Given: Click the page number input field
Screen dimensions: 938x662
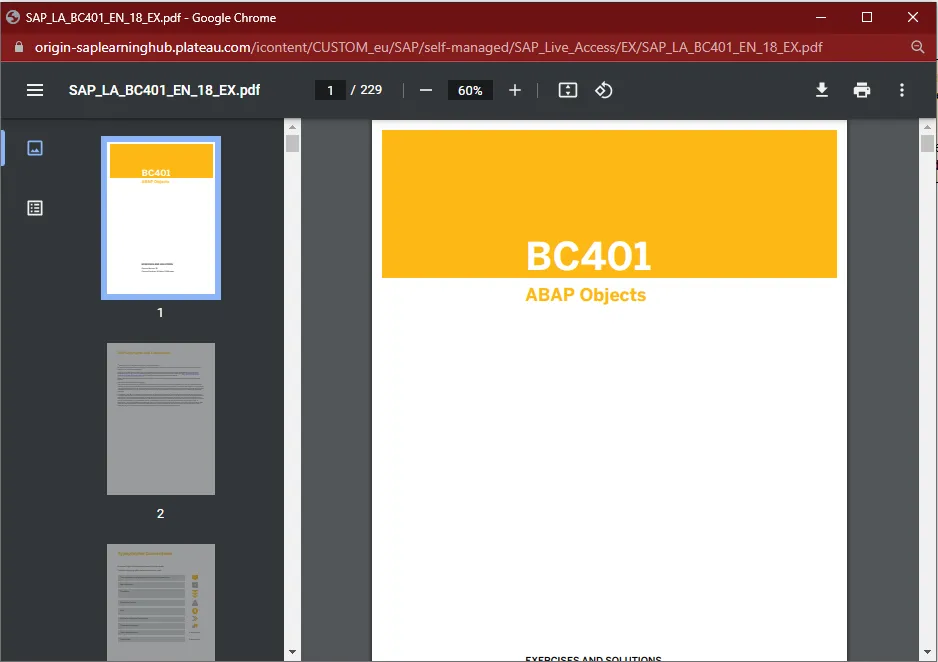Looking at the screenshot, I should (330, 90).
